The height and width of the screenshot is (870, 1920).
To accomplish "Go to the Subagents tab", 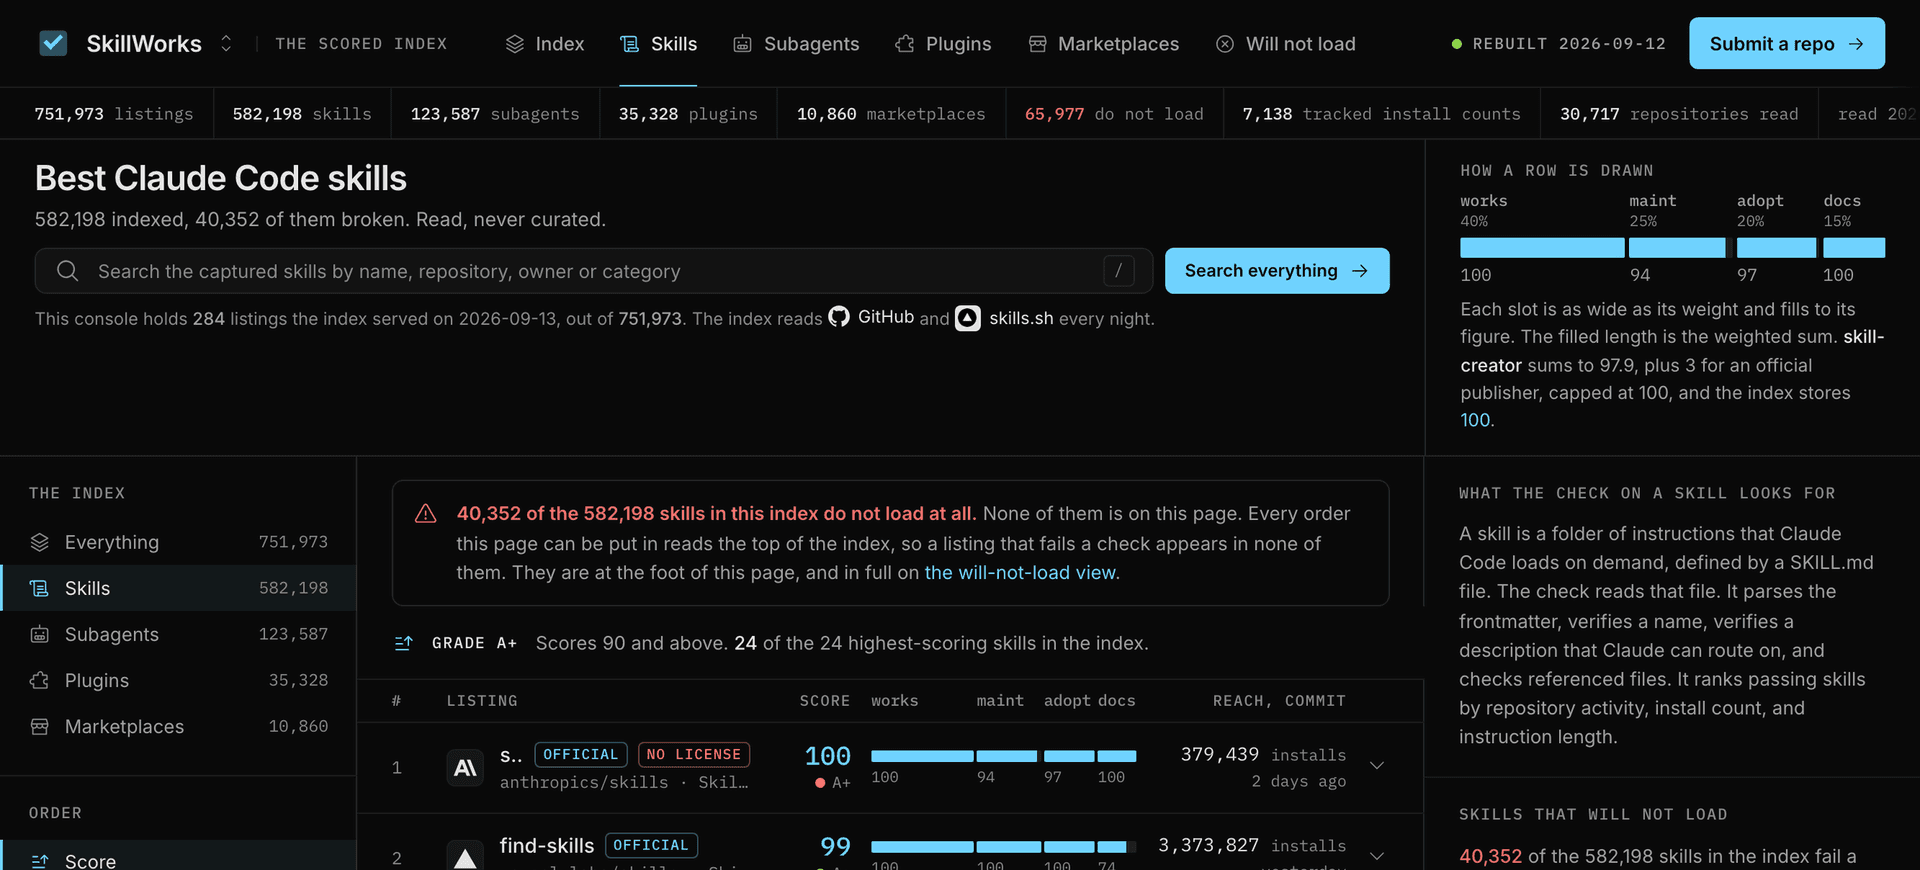I will click(x=796, y=44).
